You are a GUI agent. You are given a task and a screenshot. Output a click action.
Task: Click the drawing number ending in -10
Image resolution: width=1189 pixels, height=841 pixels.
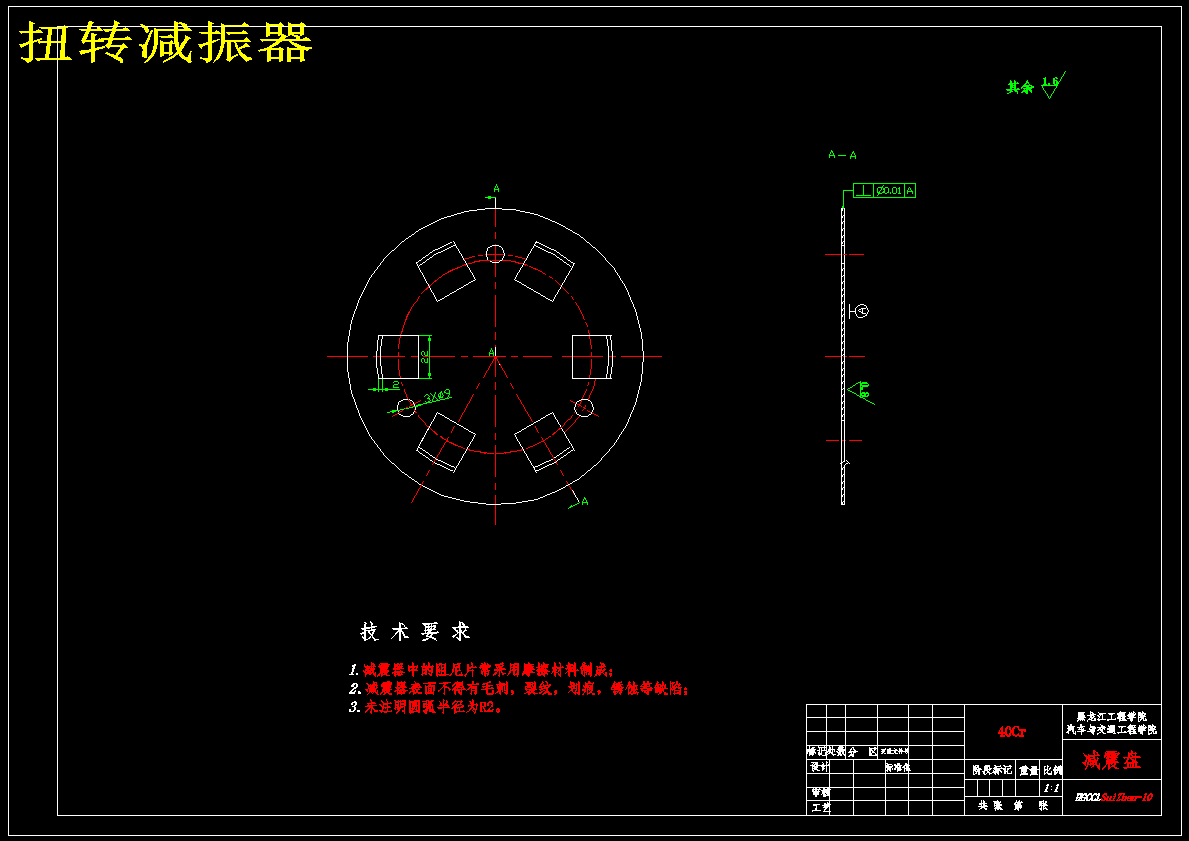click(1115, 797)
